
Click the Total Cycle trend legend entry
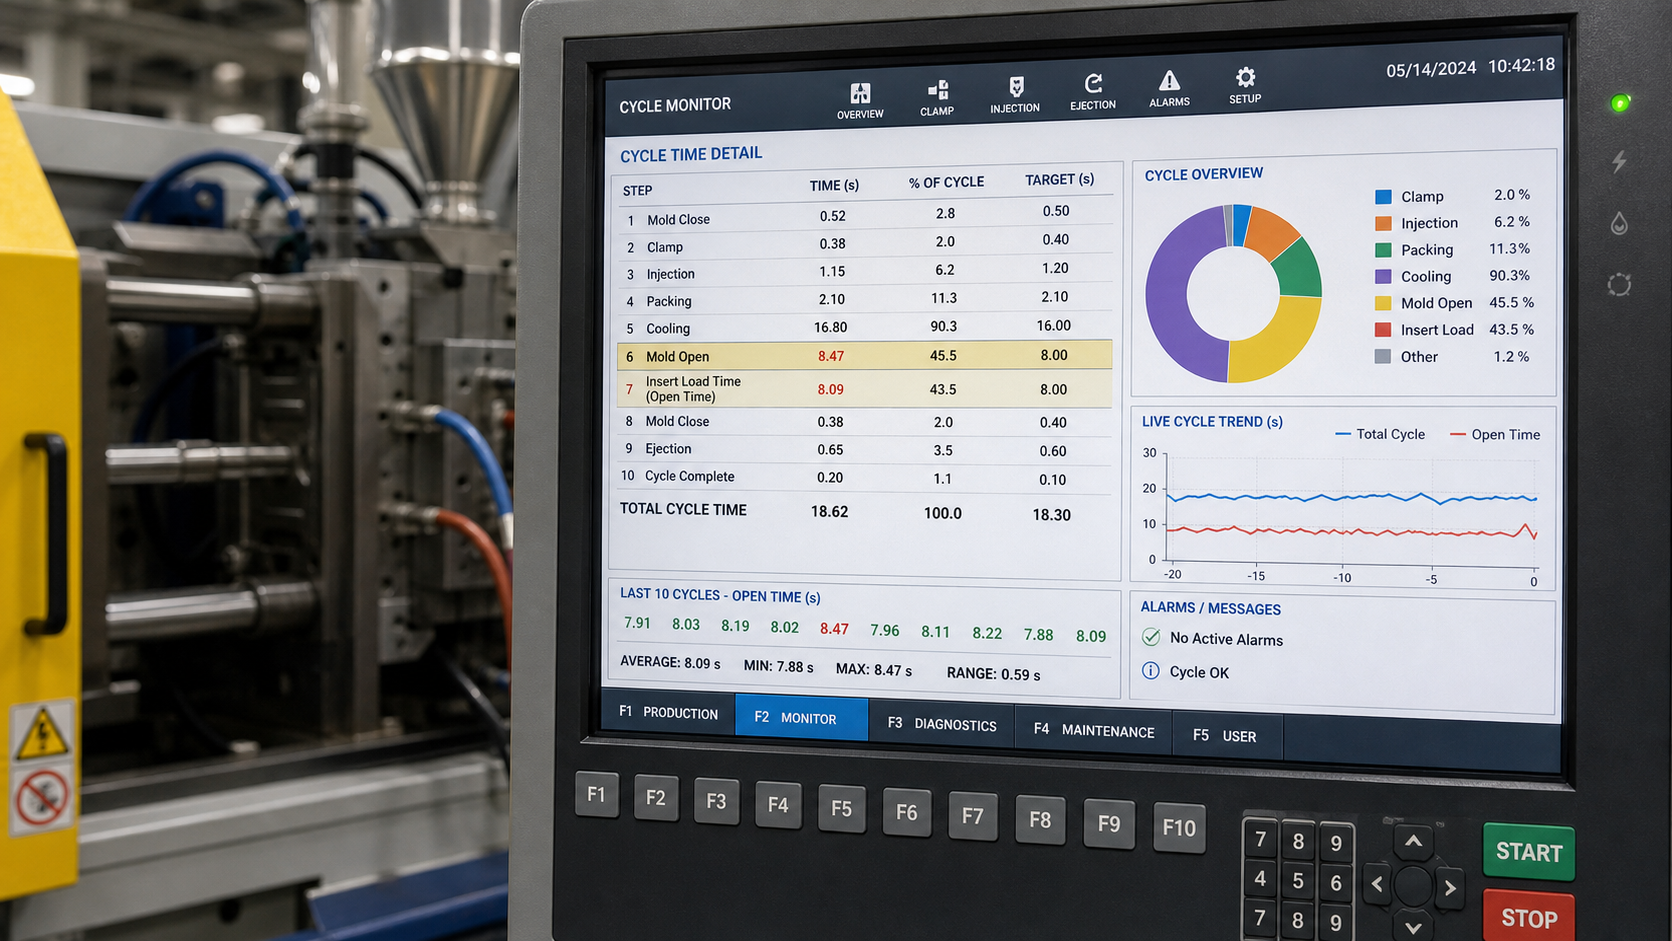pyautogui.click(x=1380, y=434)
